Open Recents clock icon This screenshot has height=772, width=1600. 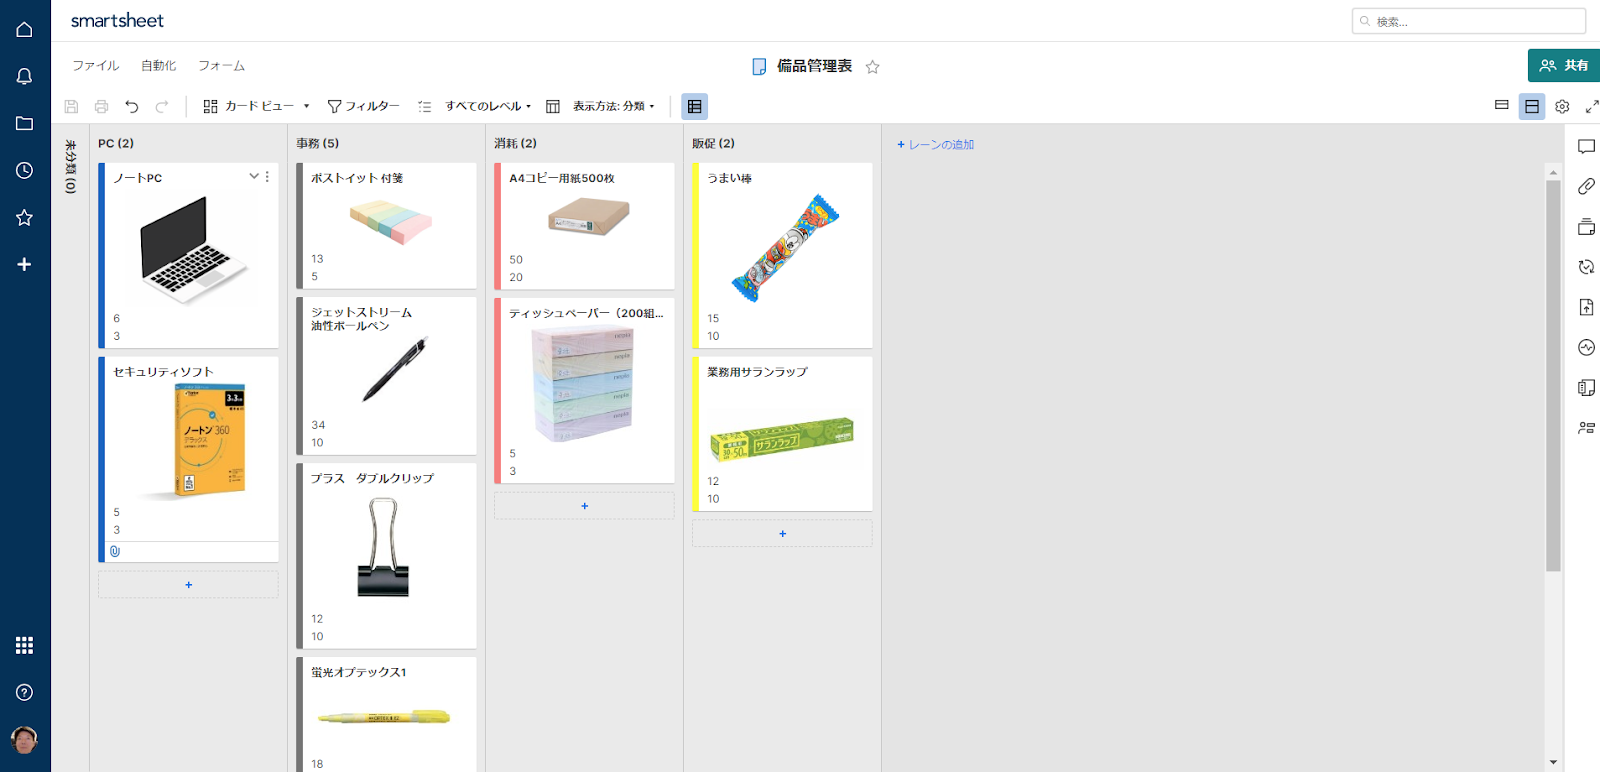(x=25, y=170)
